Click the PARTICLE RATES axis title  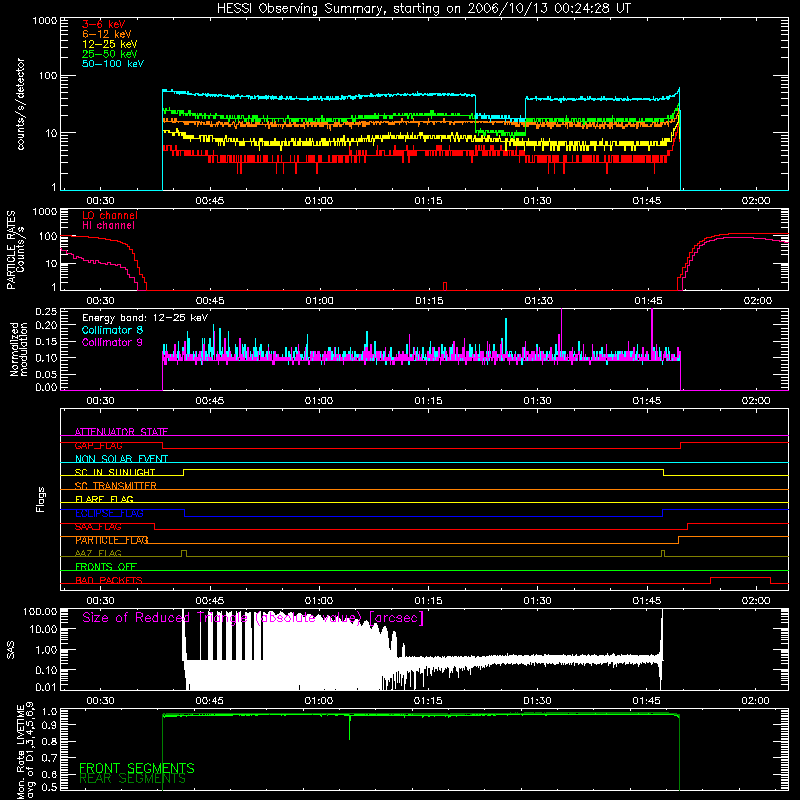pyautogui.click(x=11, y=250)
